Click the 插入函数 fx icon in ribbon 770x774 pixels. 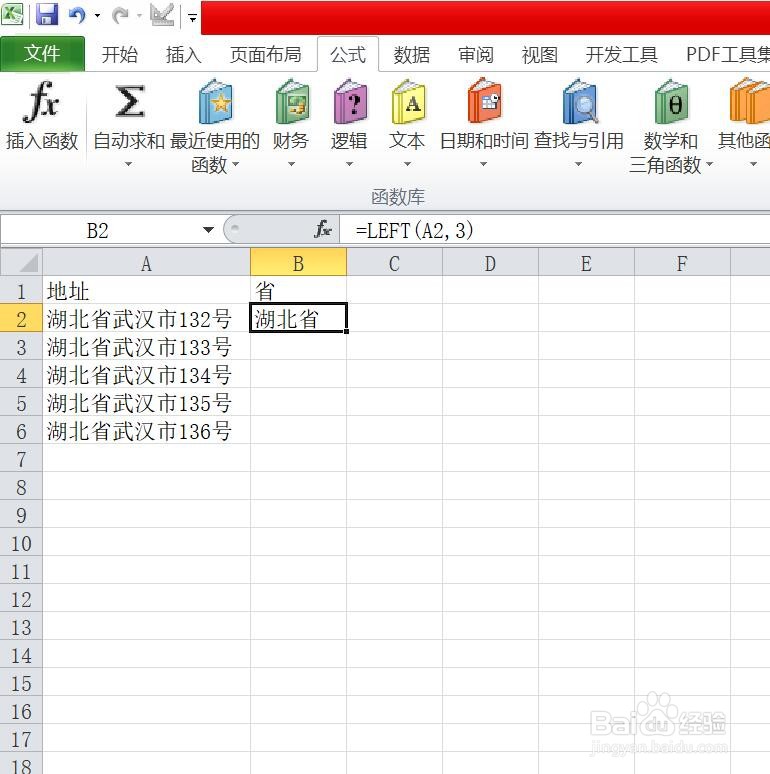41,103
